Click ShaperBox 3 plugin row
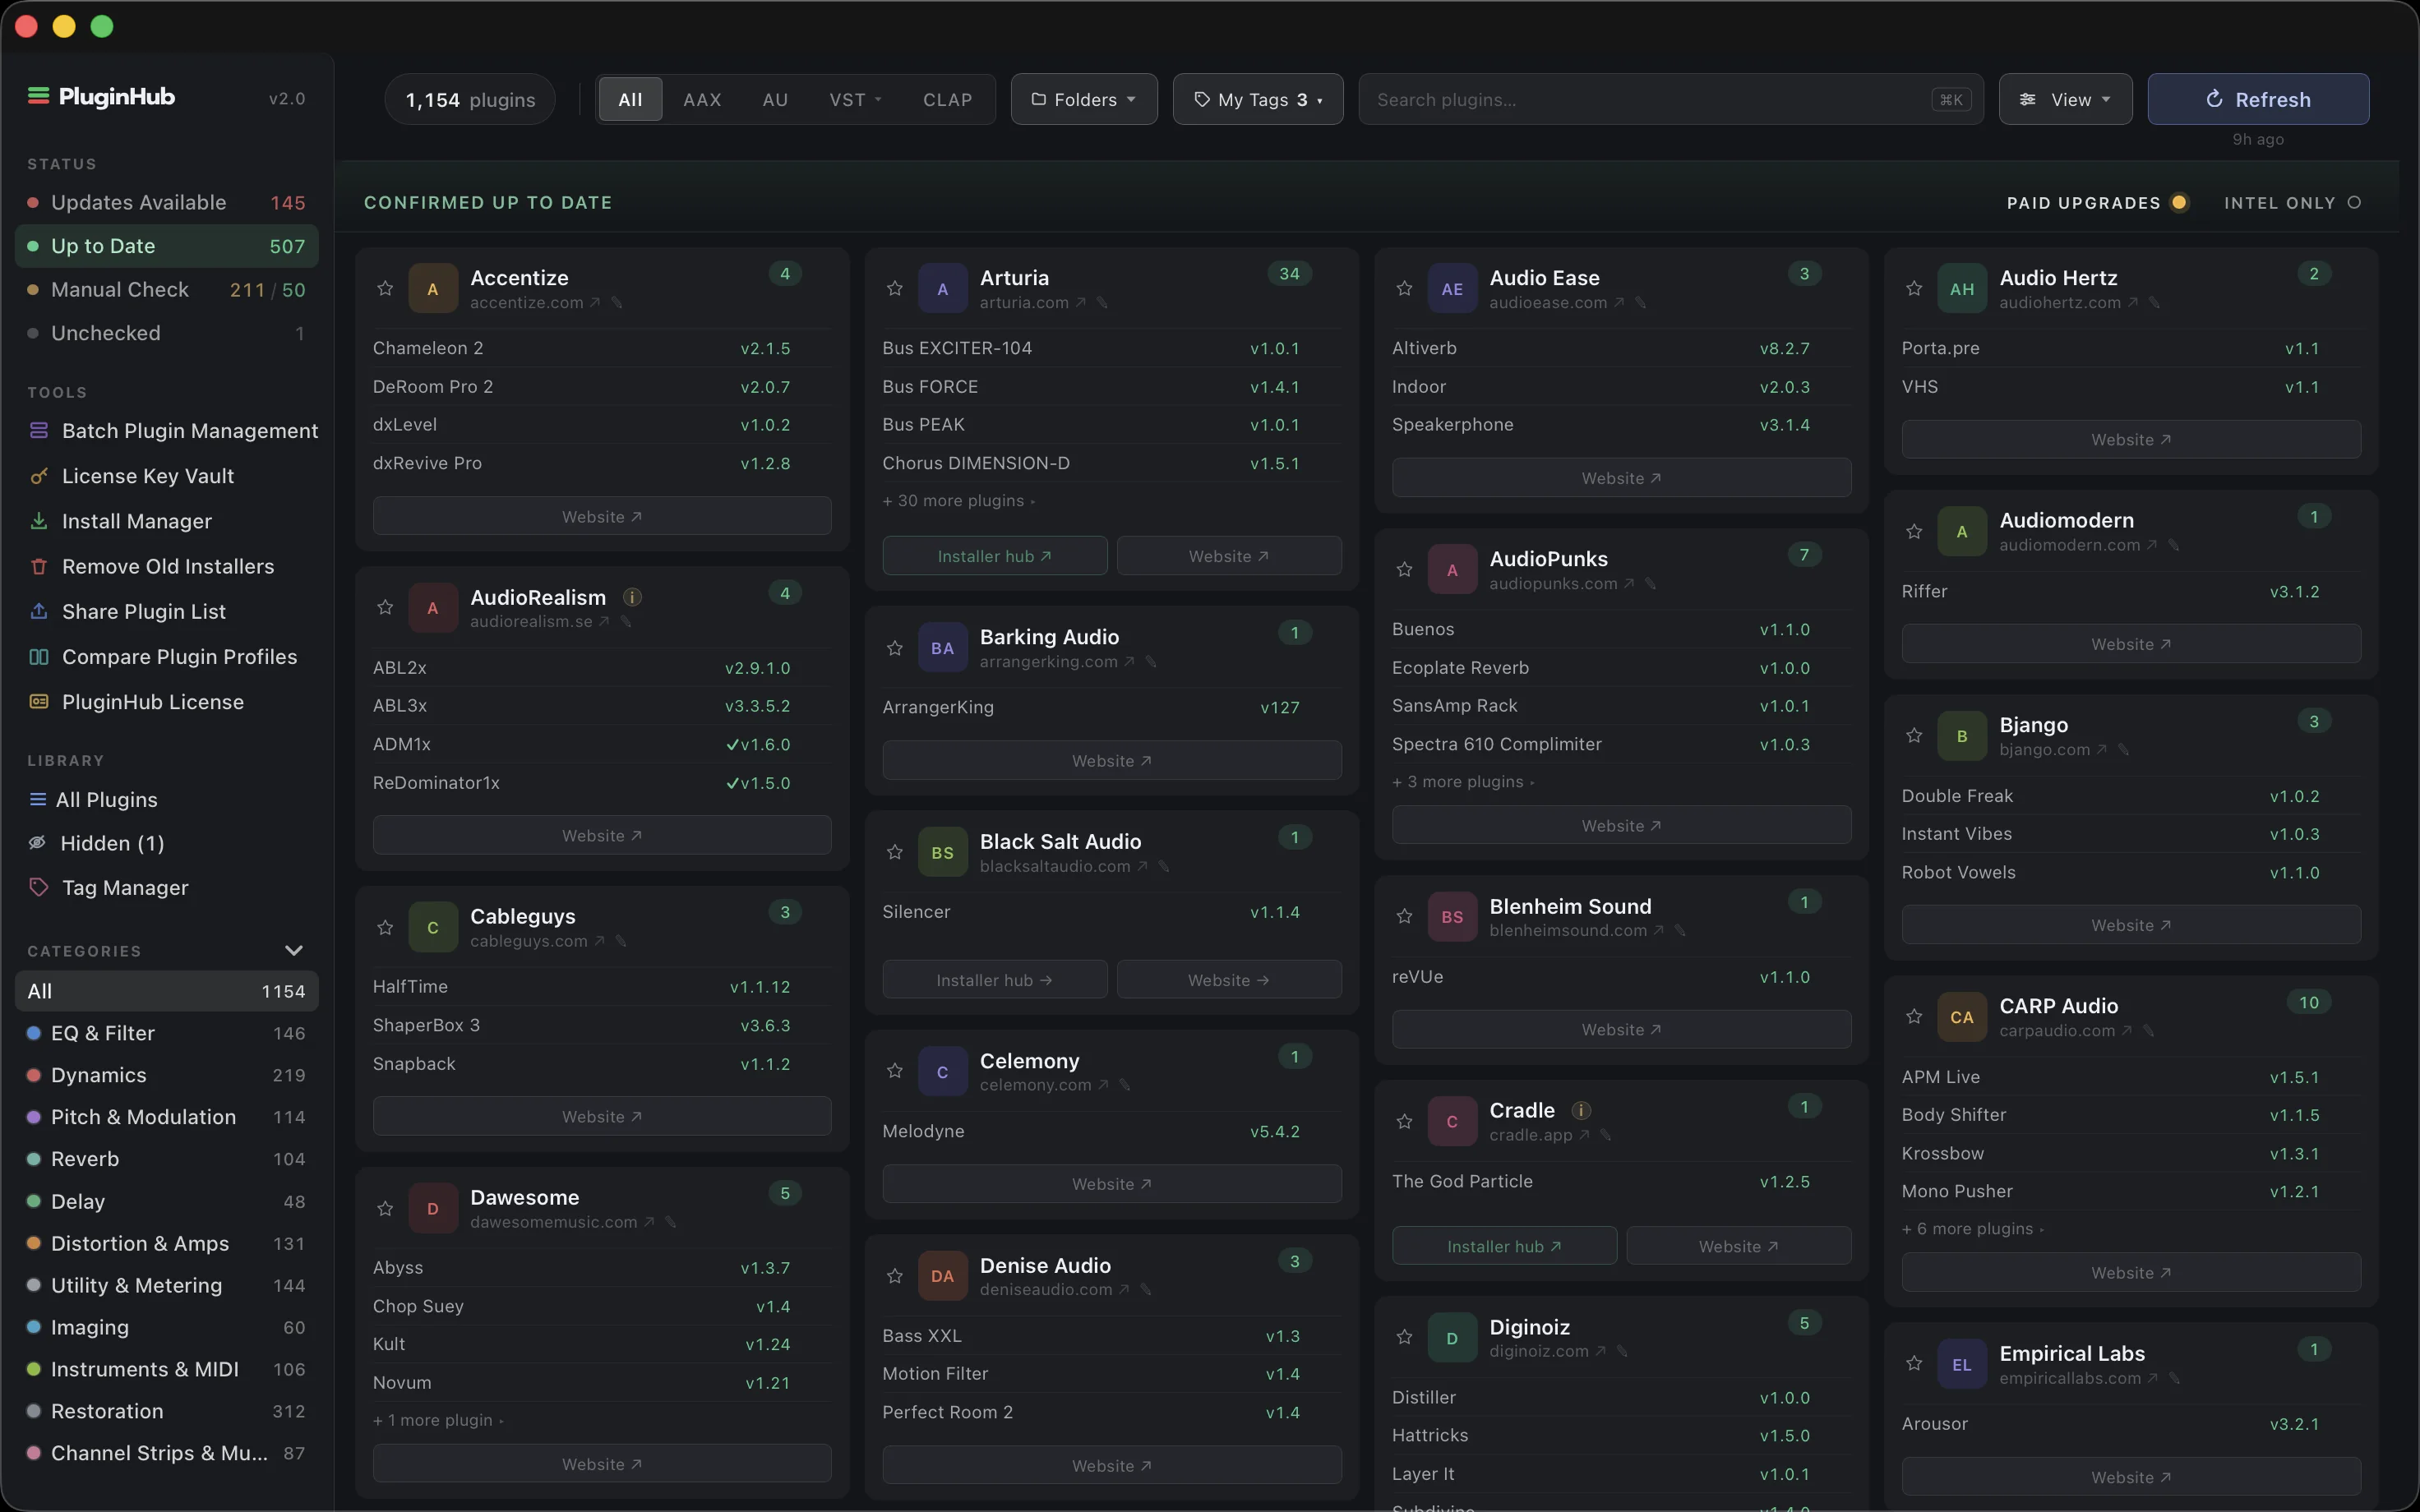 (x=602, y=1026)
